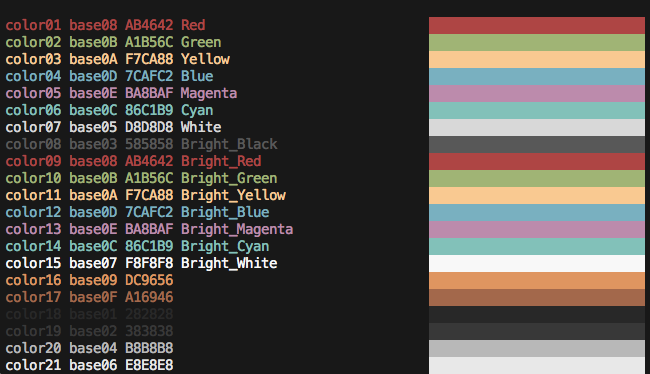Select the gray swatch beside color20 B8B8B8

click(x=537, y=348)
